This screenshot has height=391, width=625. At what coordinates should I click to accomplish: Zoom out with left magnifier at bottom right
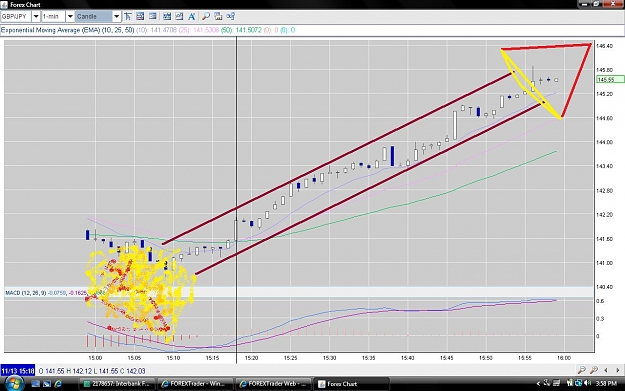click(x=582, y=370)
